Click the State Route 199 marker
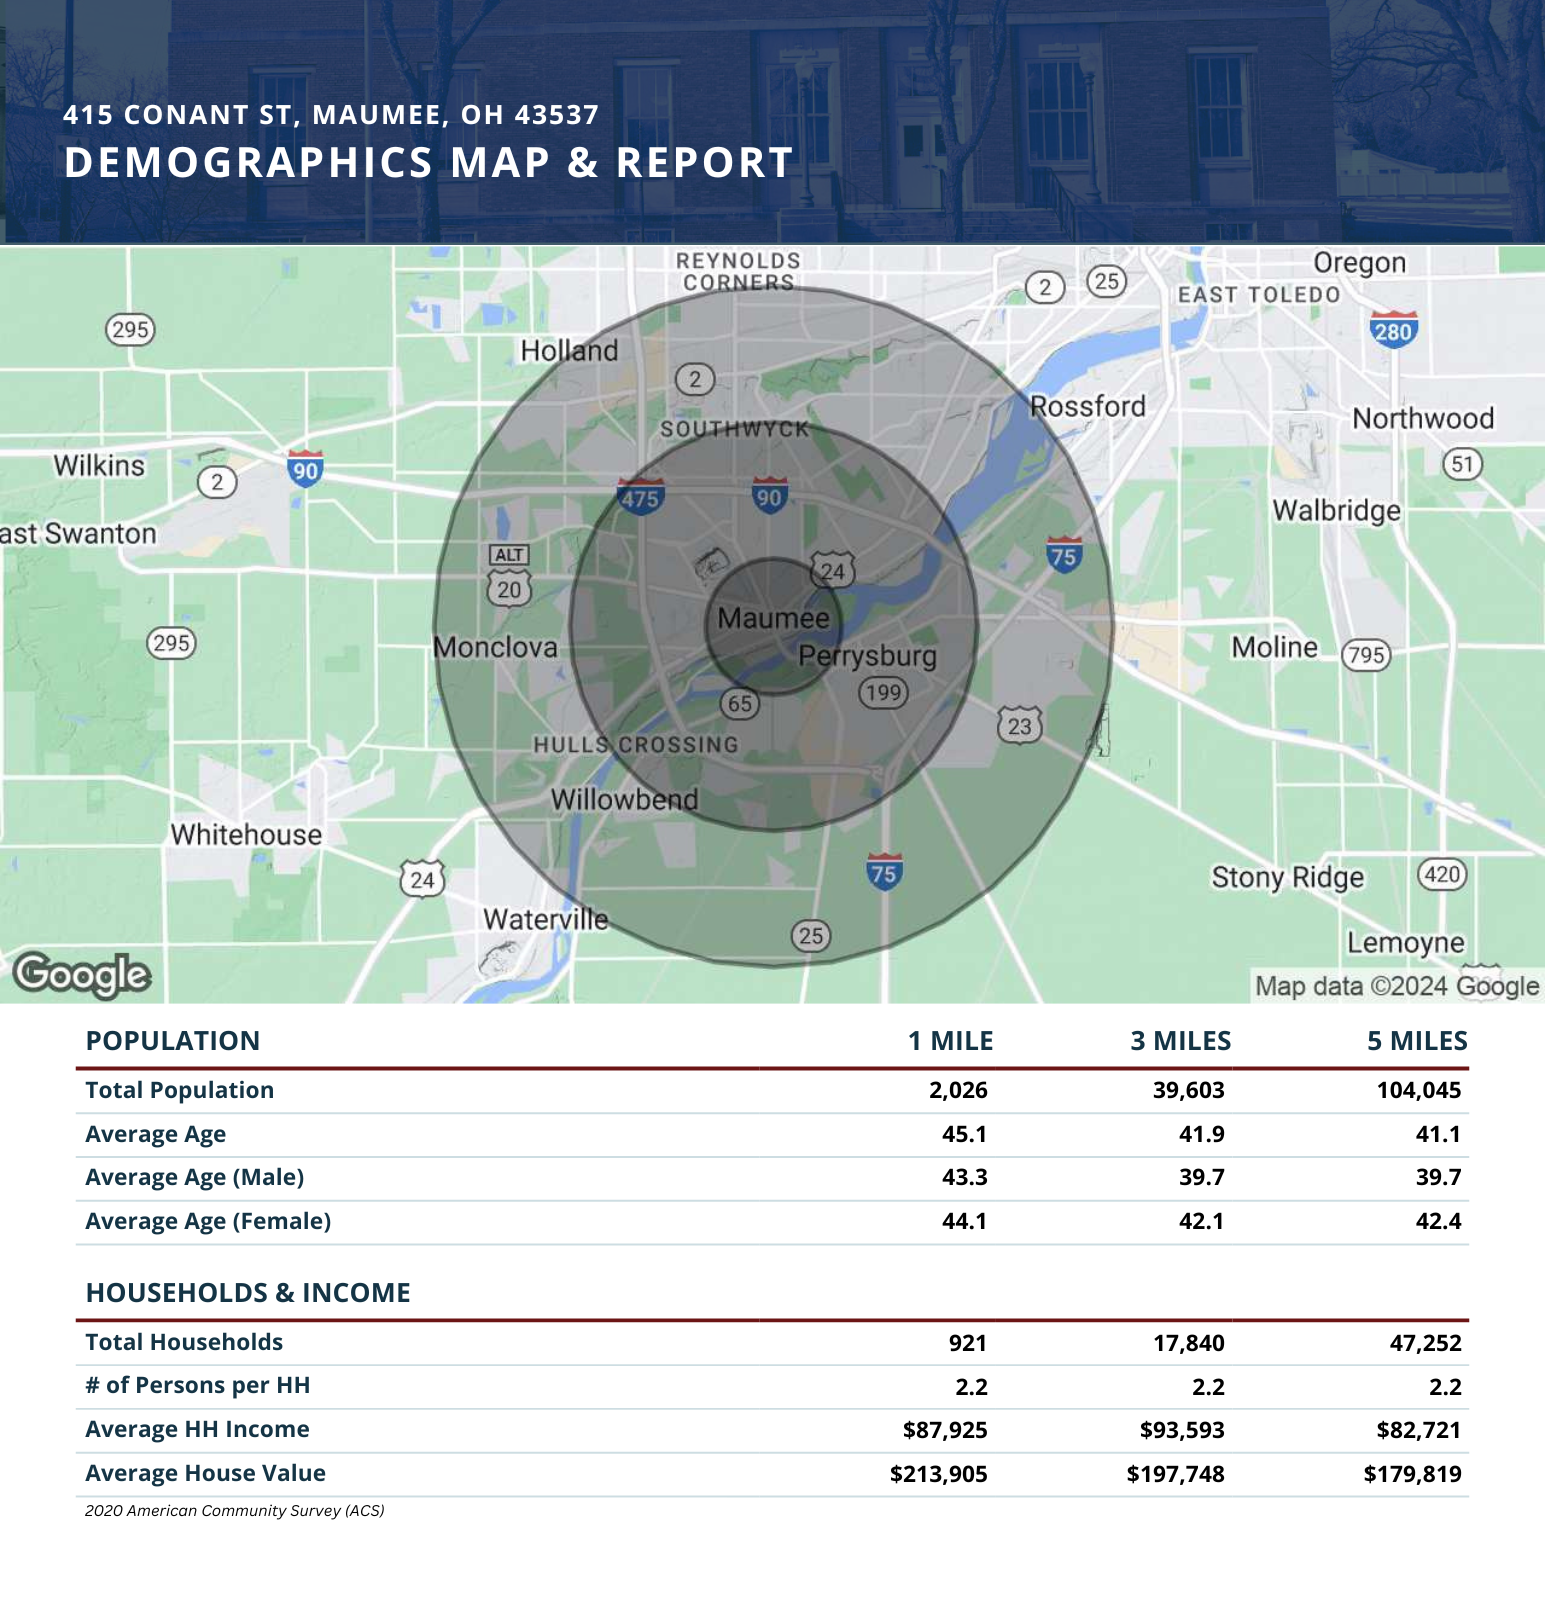The height and width of the screenshot is (1609, 1545). (x=883, y=693)
